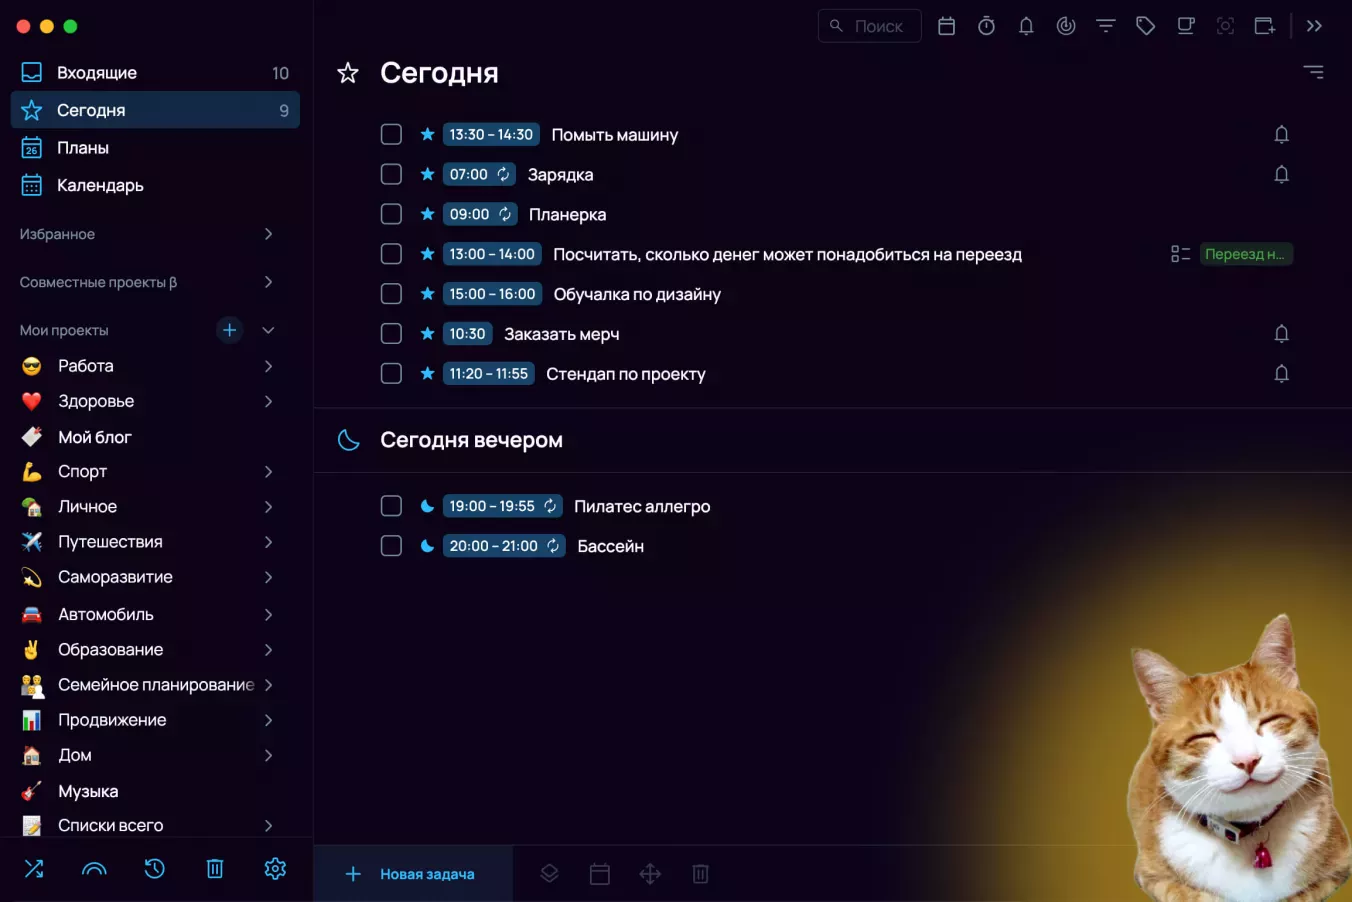This screenshot has height=902, width=1352.
Task: Check off Зарядка task
Action: pos(391,174)
